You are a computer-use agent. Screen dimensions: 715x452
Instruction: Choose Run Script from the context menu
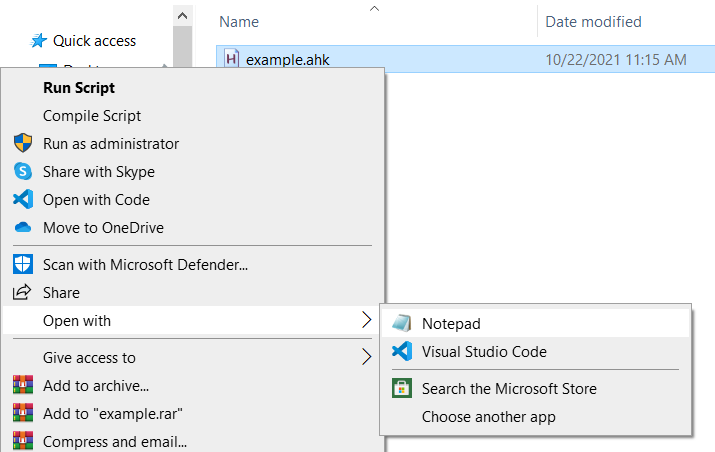tap(79, 88)
